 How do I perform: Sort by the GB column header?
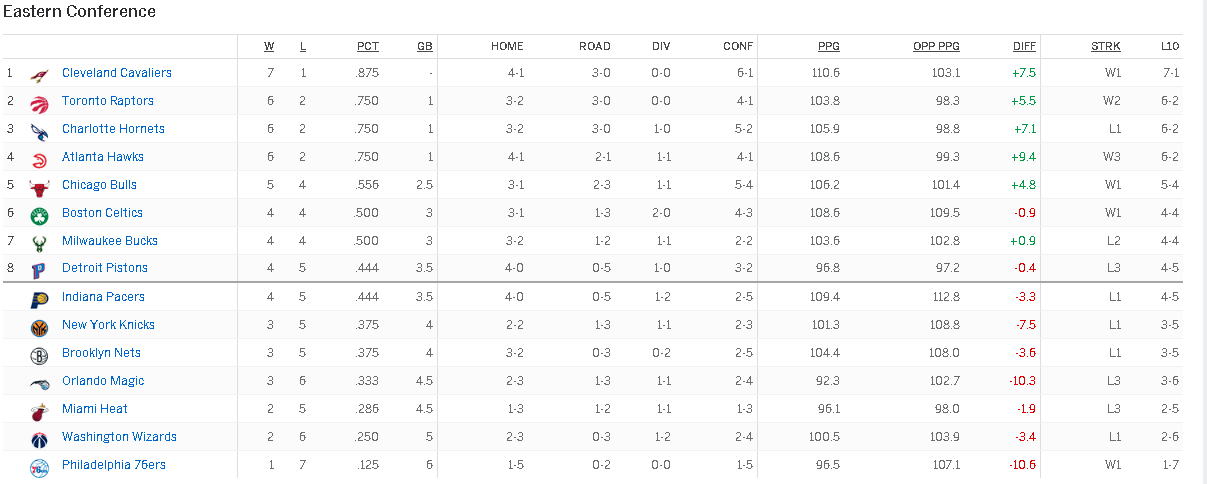click(425, 46)
